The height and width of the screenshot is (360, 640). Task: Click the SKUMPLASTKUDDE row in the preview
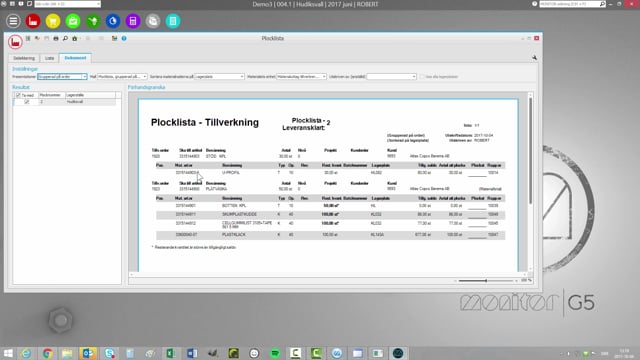(330, 214)
